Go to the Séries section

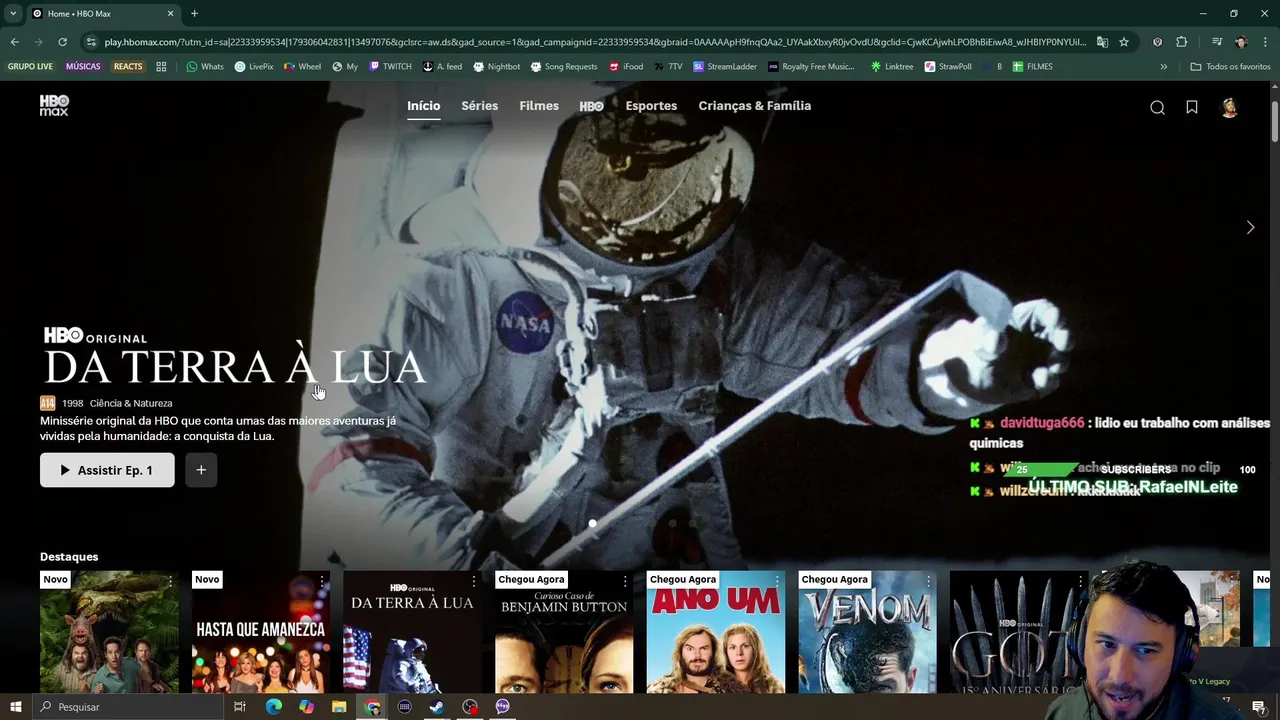tap(479, 106)
